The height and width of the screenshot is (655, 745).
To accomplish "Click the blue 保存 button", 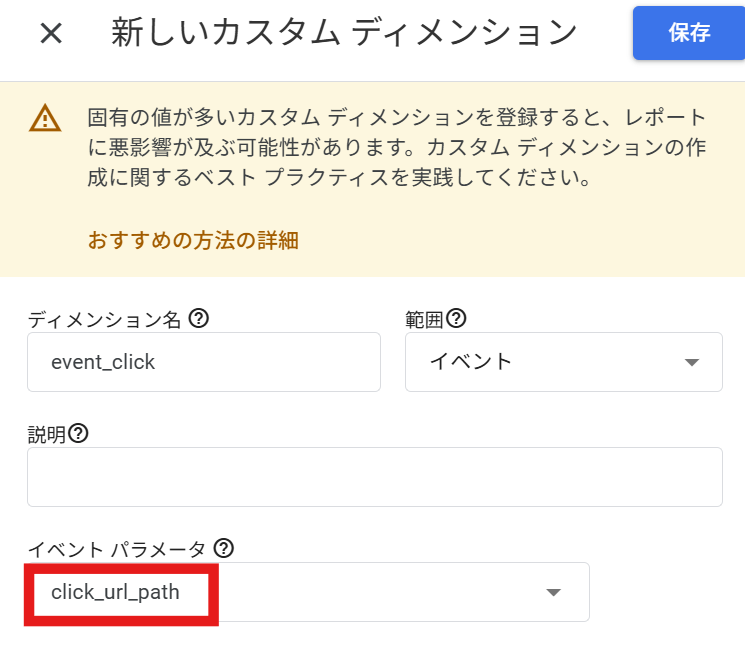I will tap(689, 33).
